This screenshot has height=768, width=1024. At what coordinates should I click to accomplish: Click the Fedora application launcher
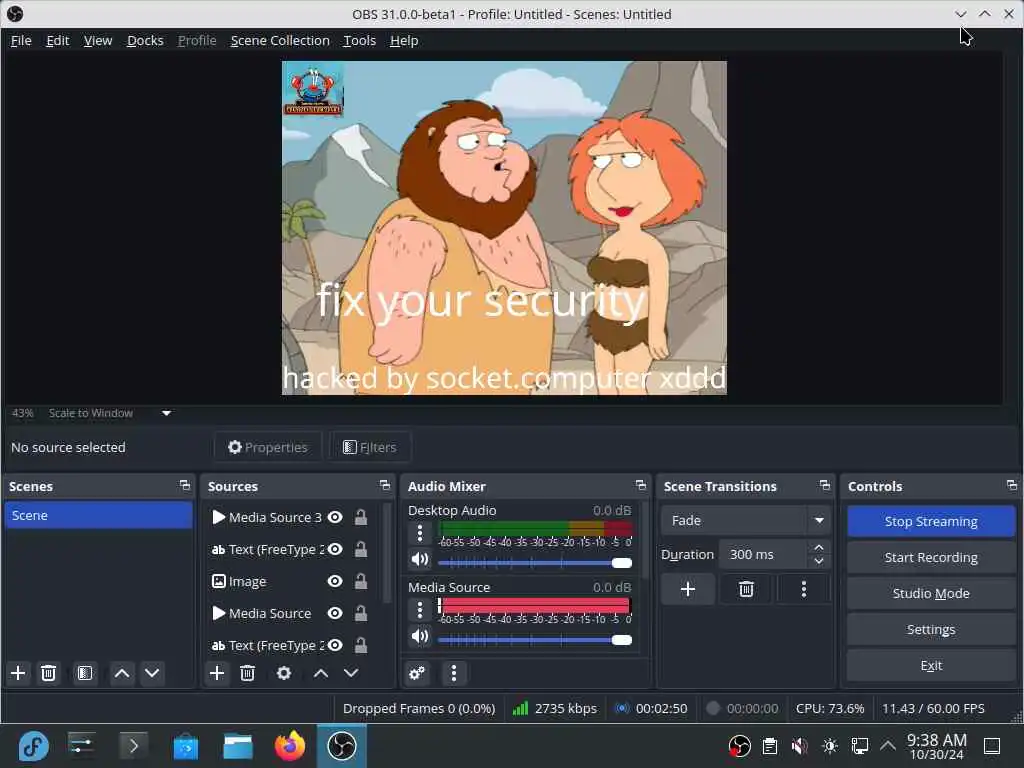coord(33,746)
